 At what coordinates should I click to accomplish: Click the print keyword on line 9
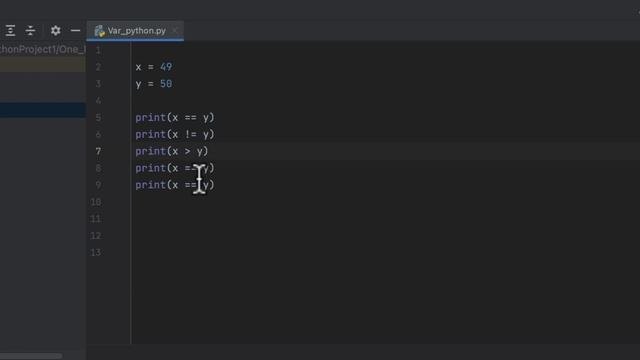[151, 185]
